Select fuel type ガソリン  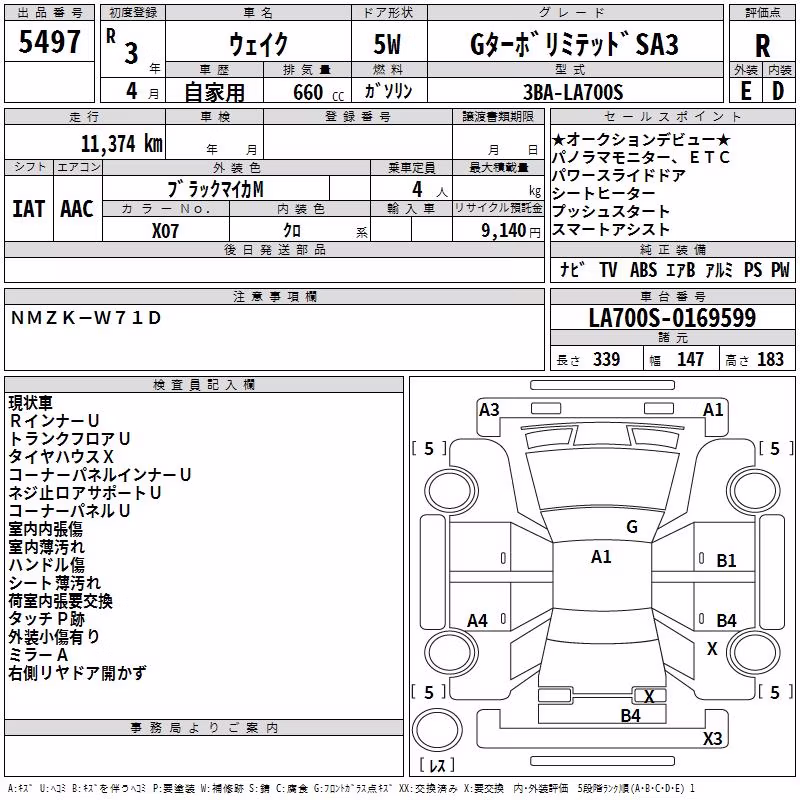[388, 91]
